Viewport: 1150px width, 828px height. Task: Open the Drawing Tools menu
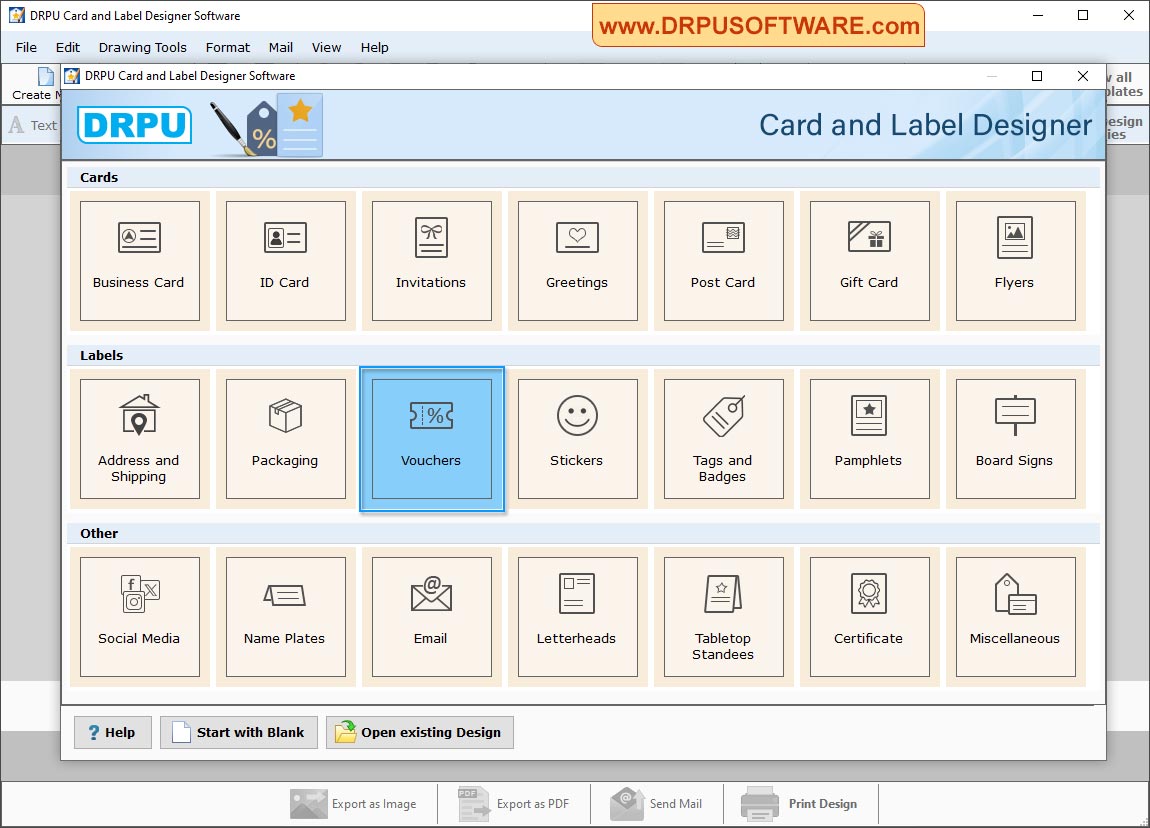click(142, 47)
